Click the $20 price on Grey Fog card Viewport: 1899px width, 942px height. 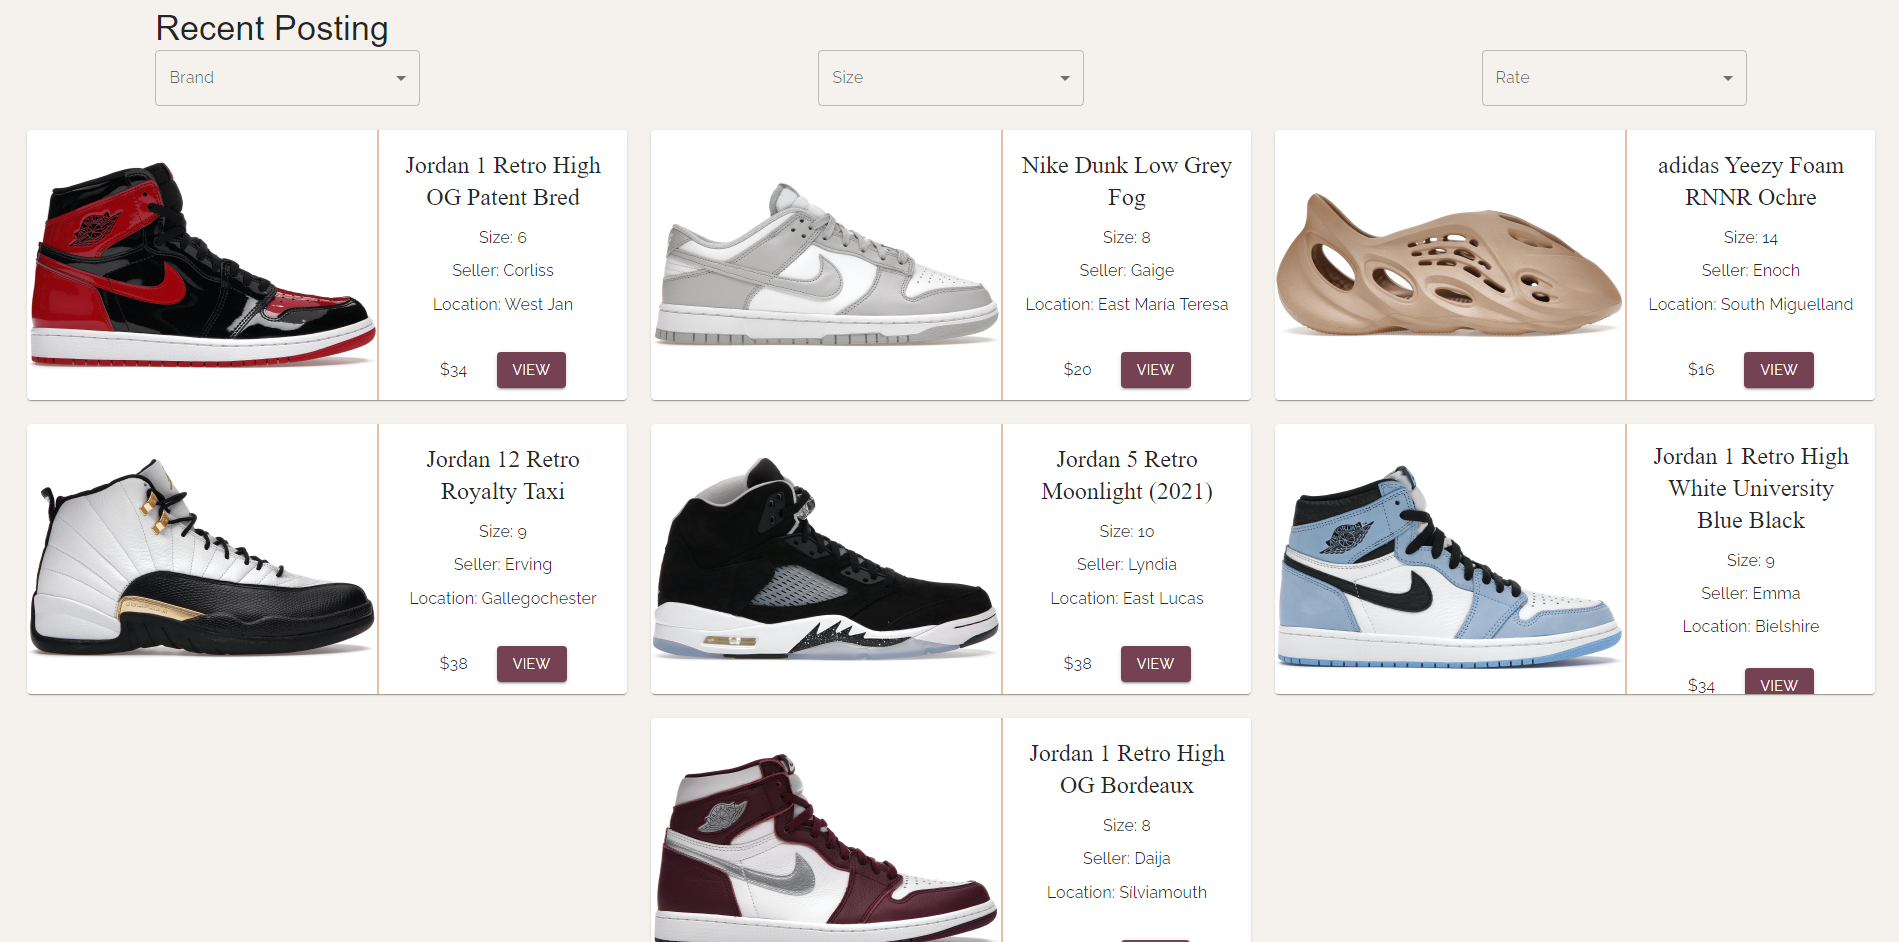pyautogui.click(x=1078, y=370)
